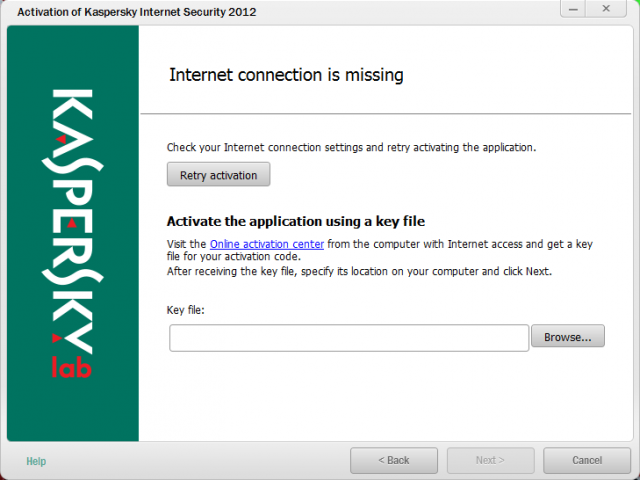Click the white Kaspersky vertical logo

pos(72,221)
